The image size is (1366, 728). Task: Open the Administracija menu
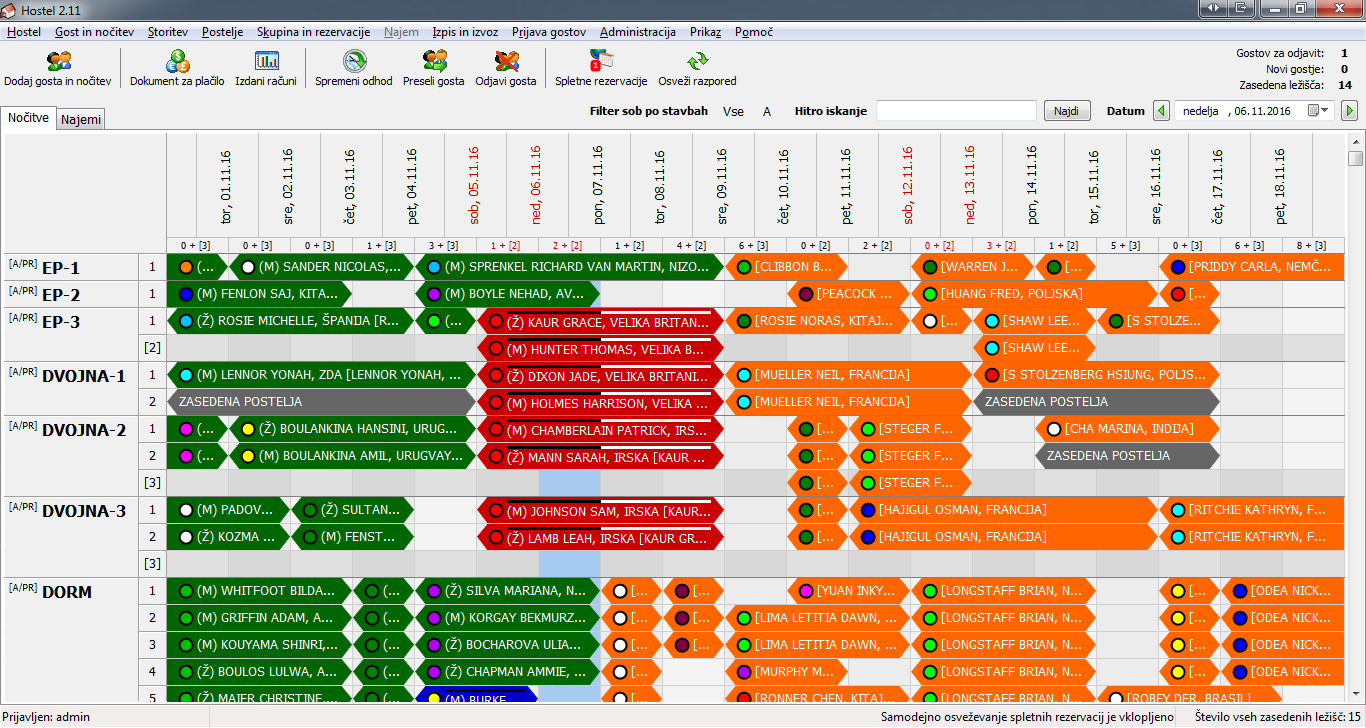click(x=637, y=32)
